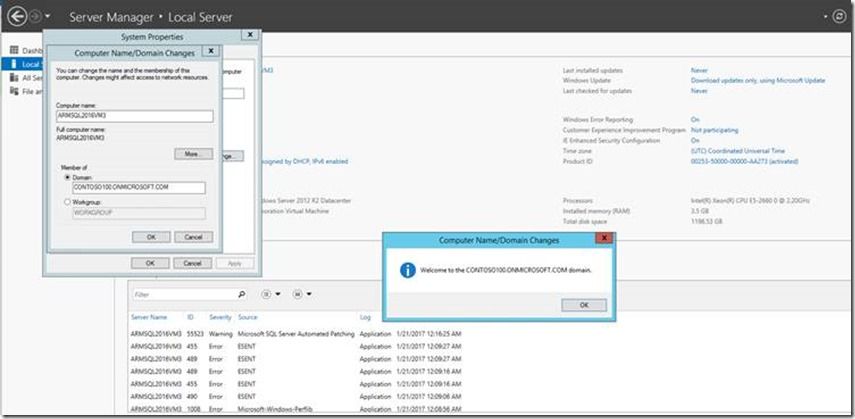Click IE Enhanced Security Configuration 'On' link
Screen dimensions: 855x419
pos(695,141)
